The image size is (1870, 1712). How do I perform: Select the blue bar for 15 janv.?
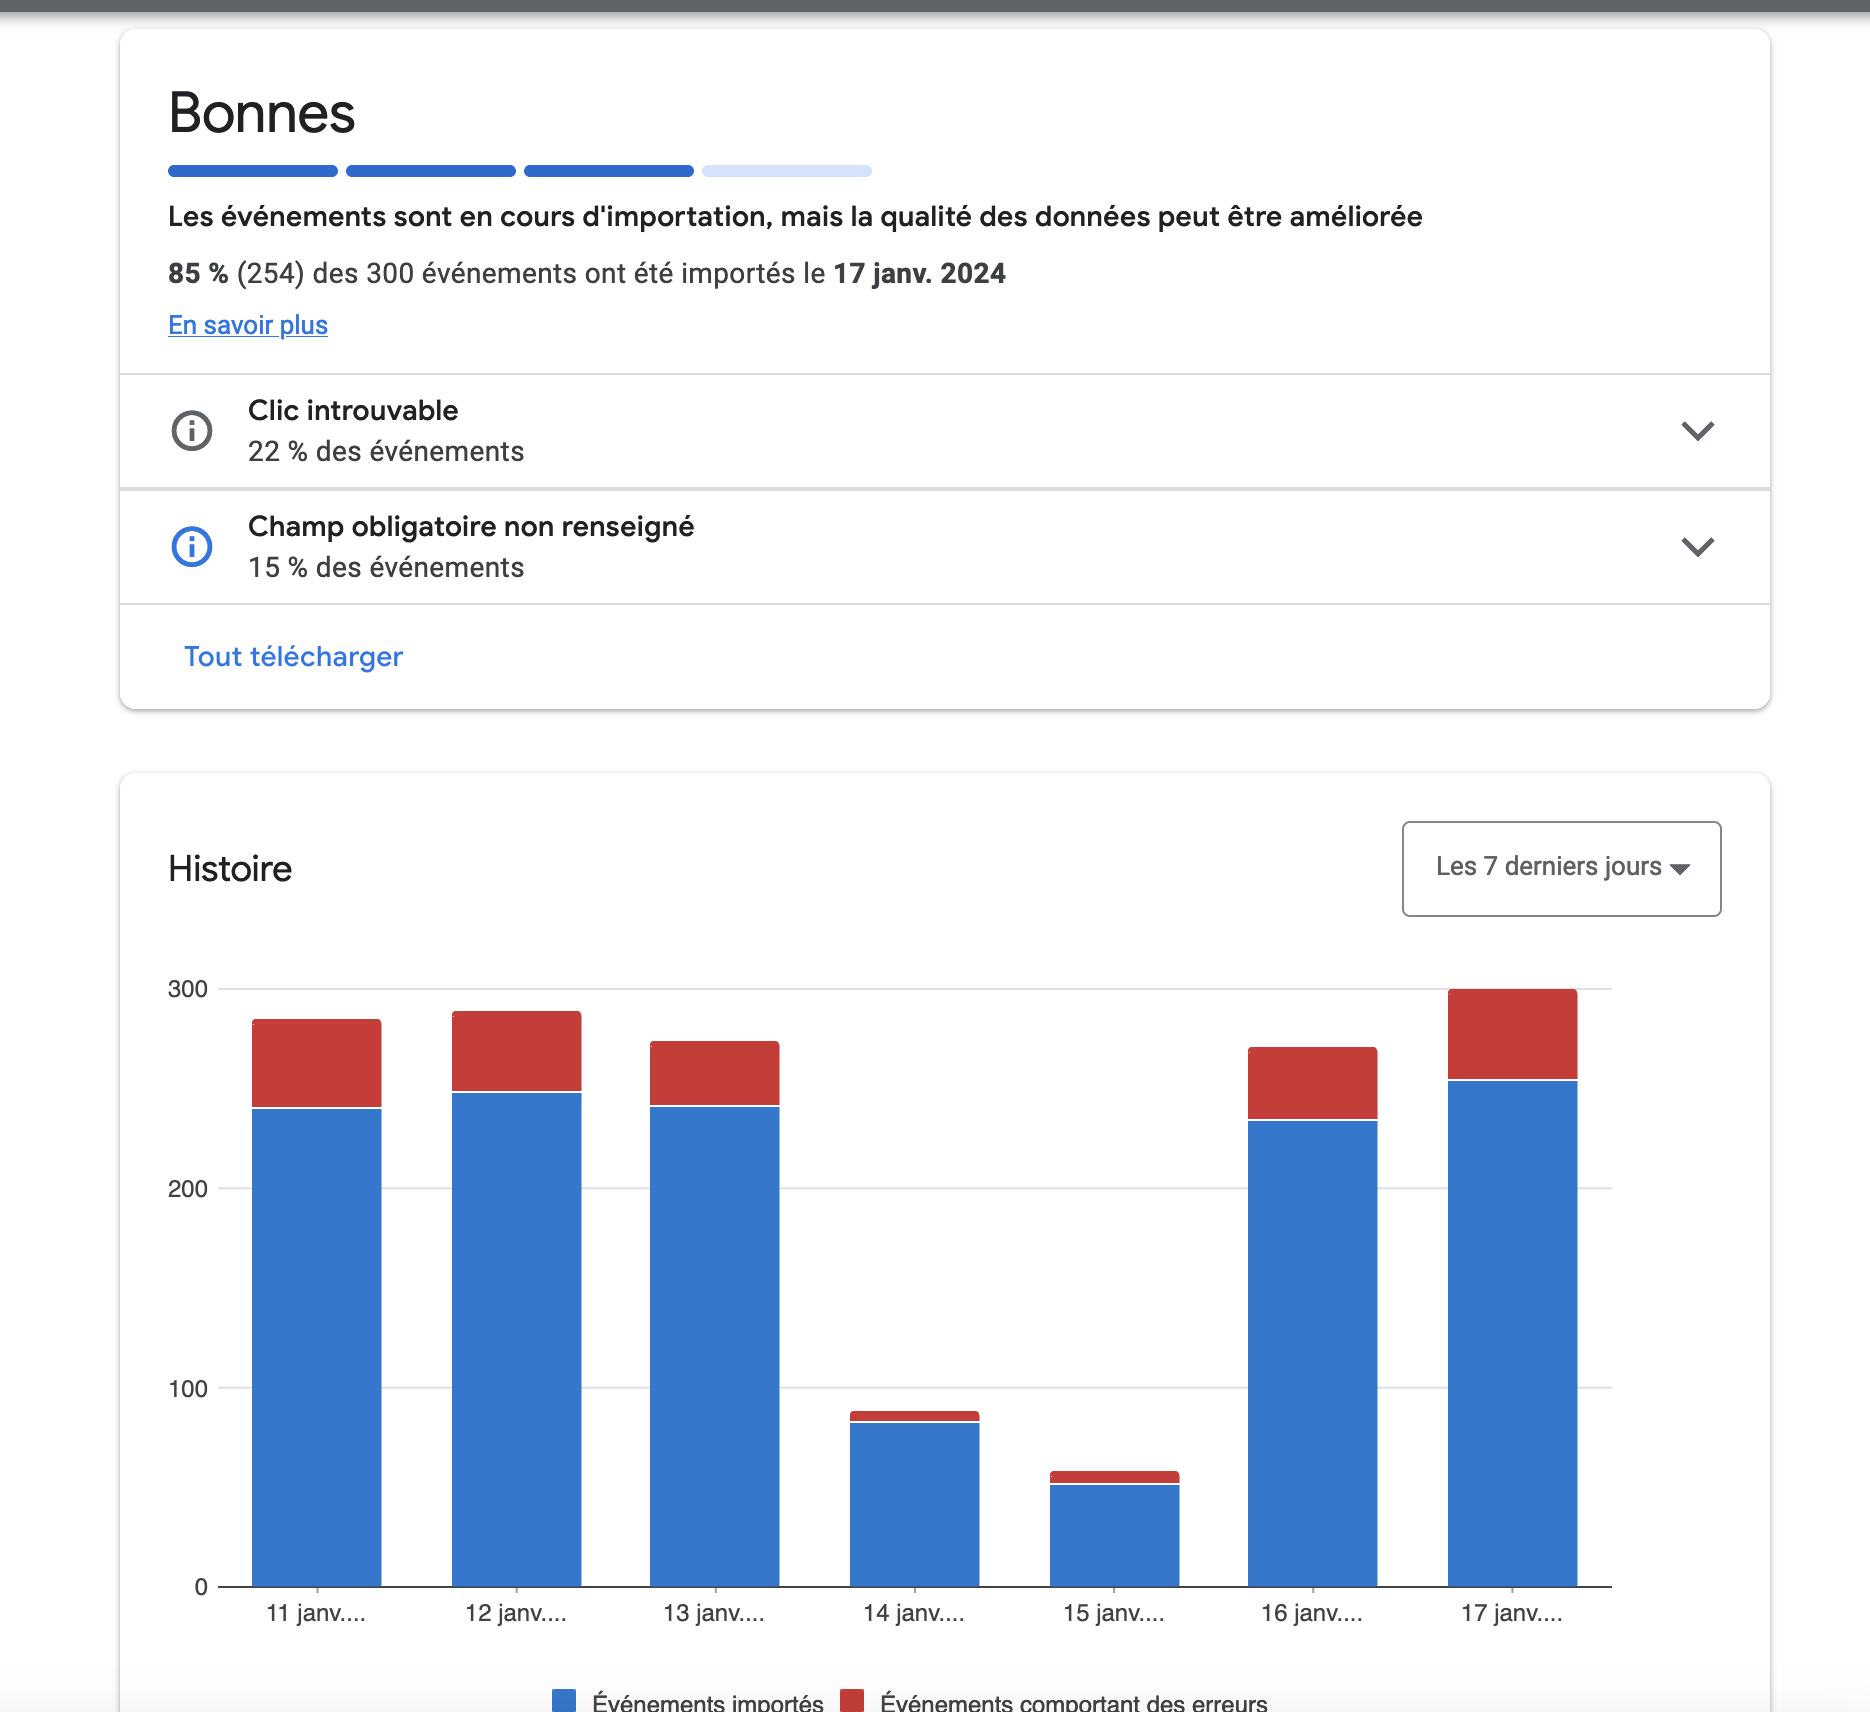click(x=1115, y=1535)
